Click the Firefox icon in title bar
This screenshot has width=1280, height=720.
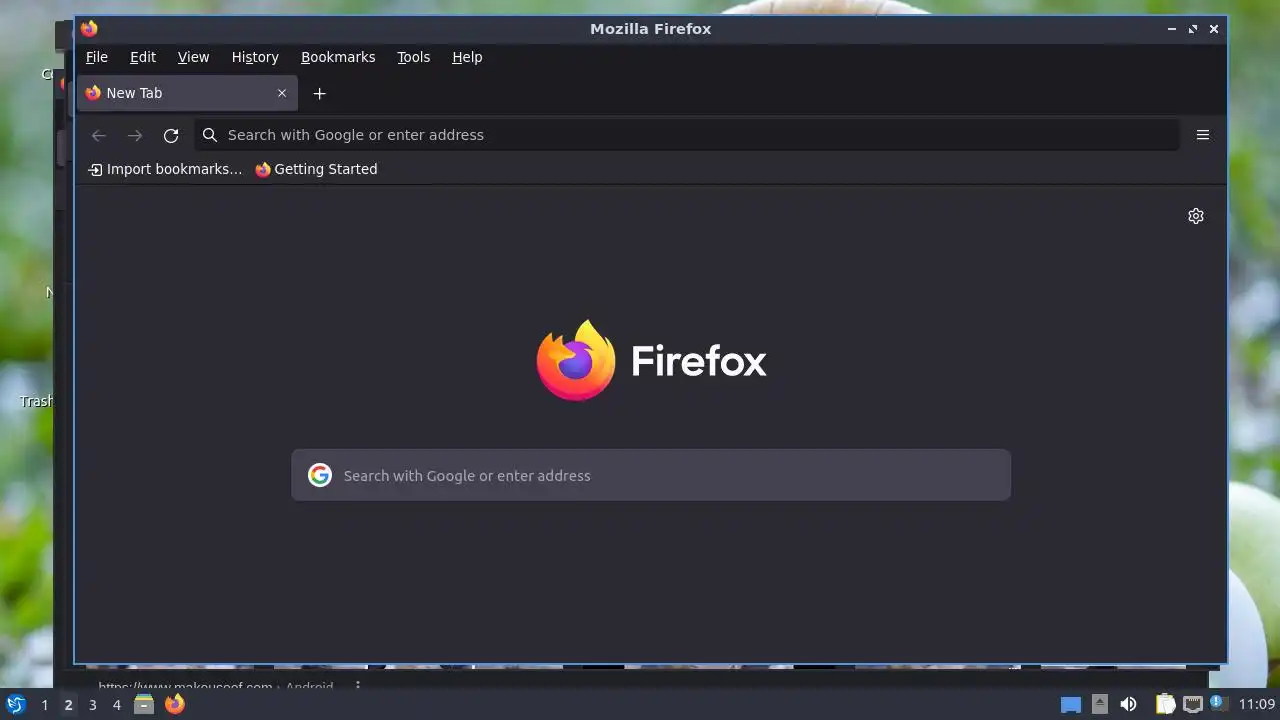tap(89, 28)
